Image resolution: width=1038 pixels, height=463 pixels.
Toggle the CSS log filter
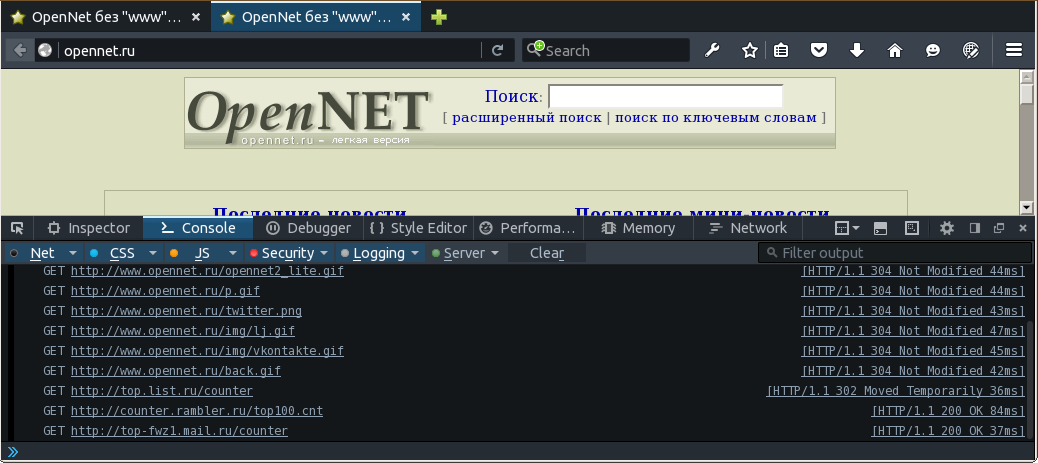[121, 253]
